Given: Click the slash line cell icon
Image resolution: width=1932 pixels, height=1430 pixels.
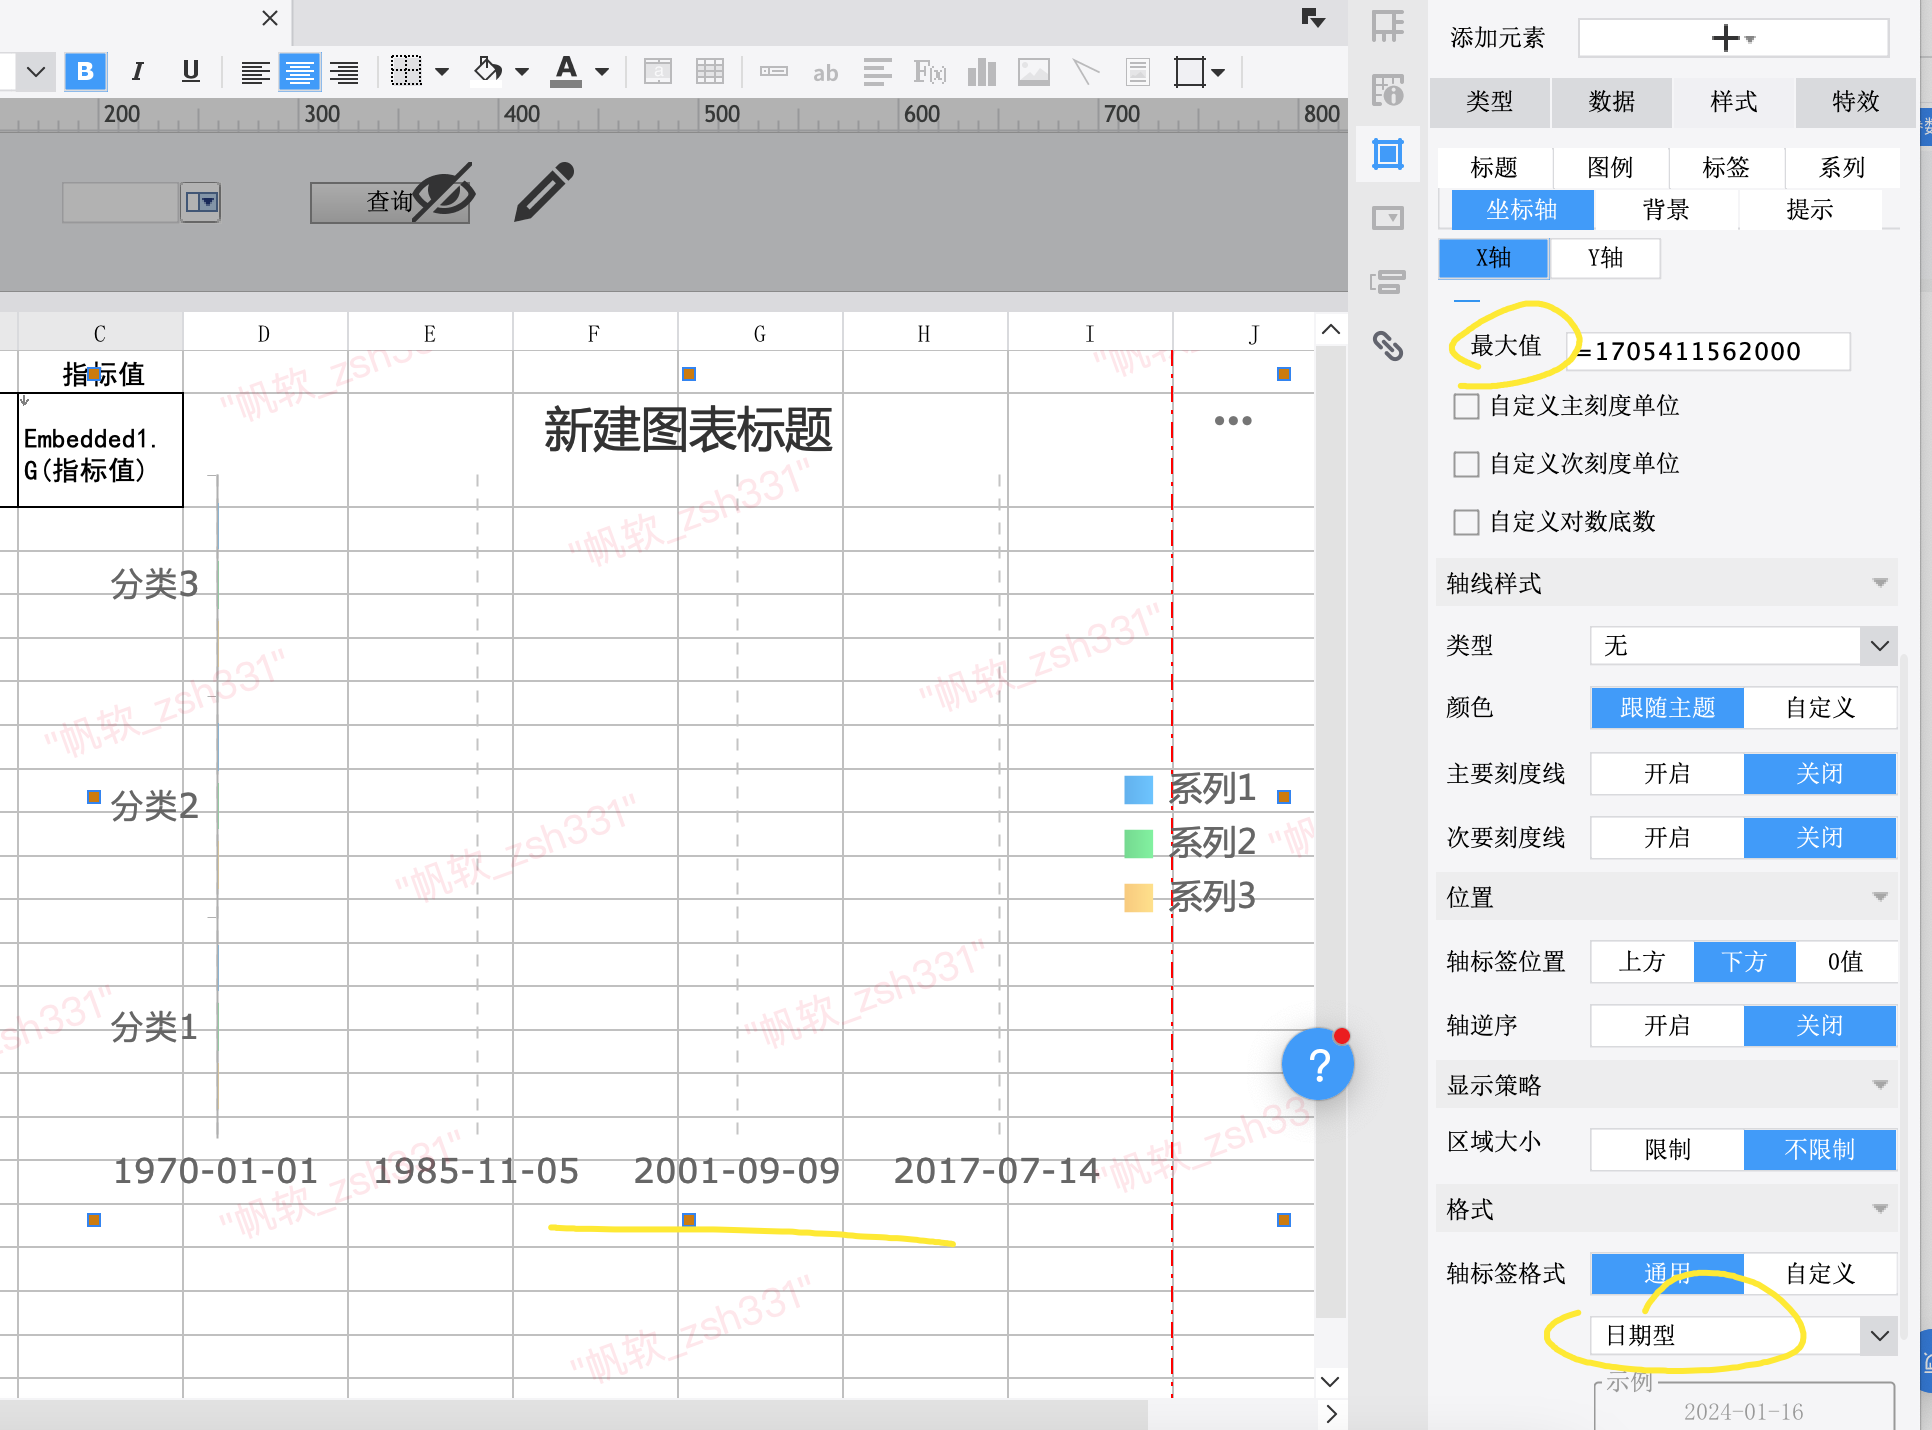Looking at the screenshot, I should tap(1086, 72).
